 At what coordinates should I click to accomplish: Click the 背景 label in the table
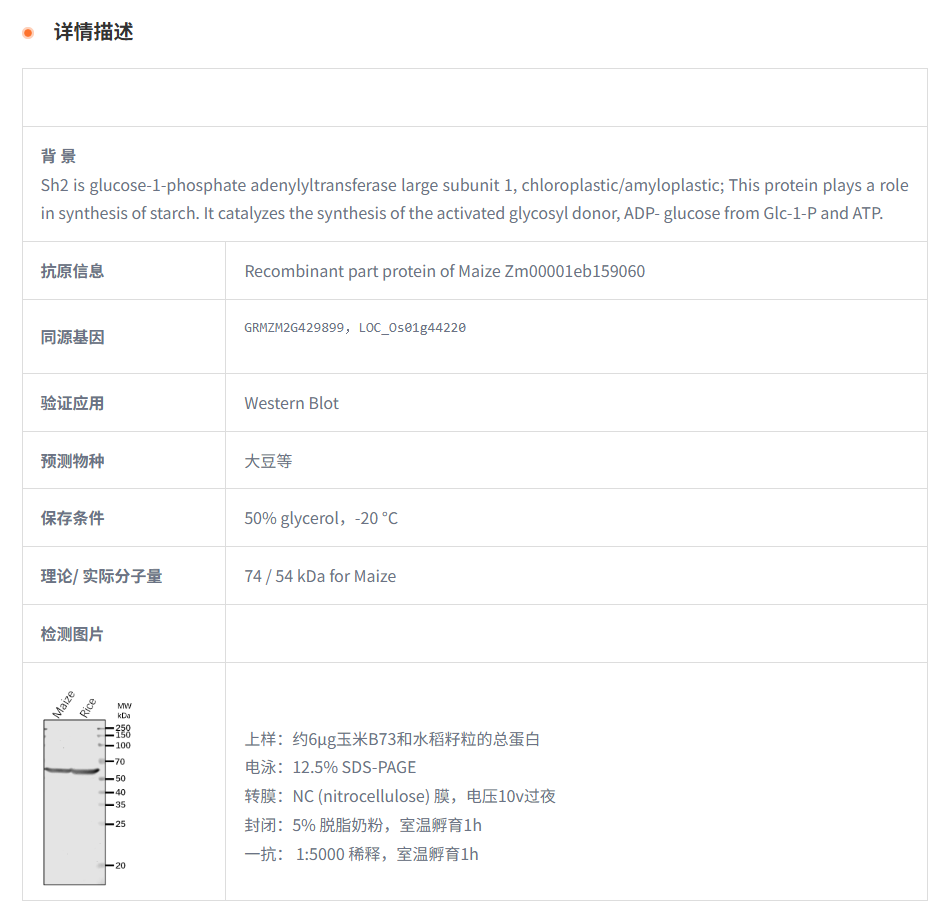coord(58,156)
